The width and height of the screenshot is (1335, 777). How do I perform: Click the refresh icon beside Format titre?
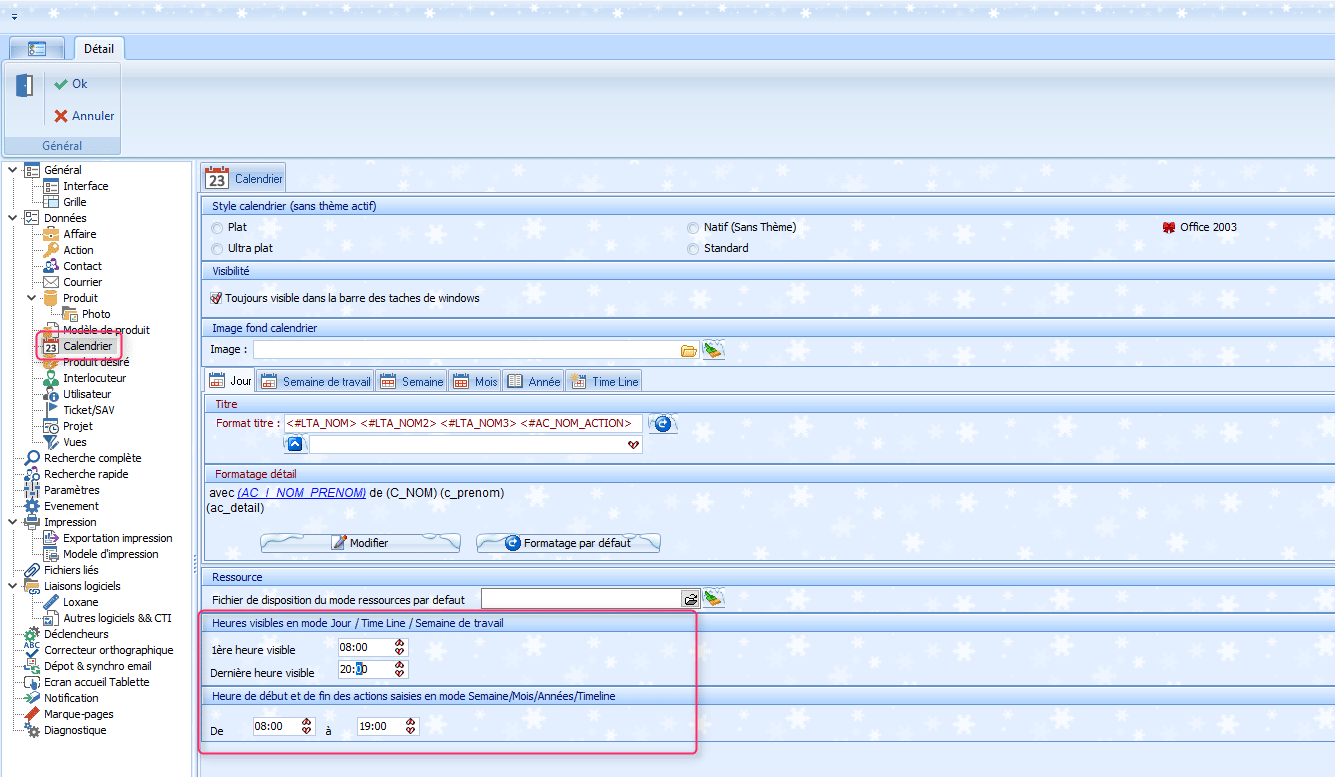tap(661, 424)
